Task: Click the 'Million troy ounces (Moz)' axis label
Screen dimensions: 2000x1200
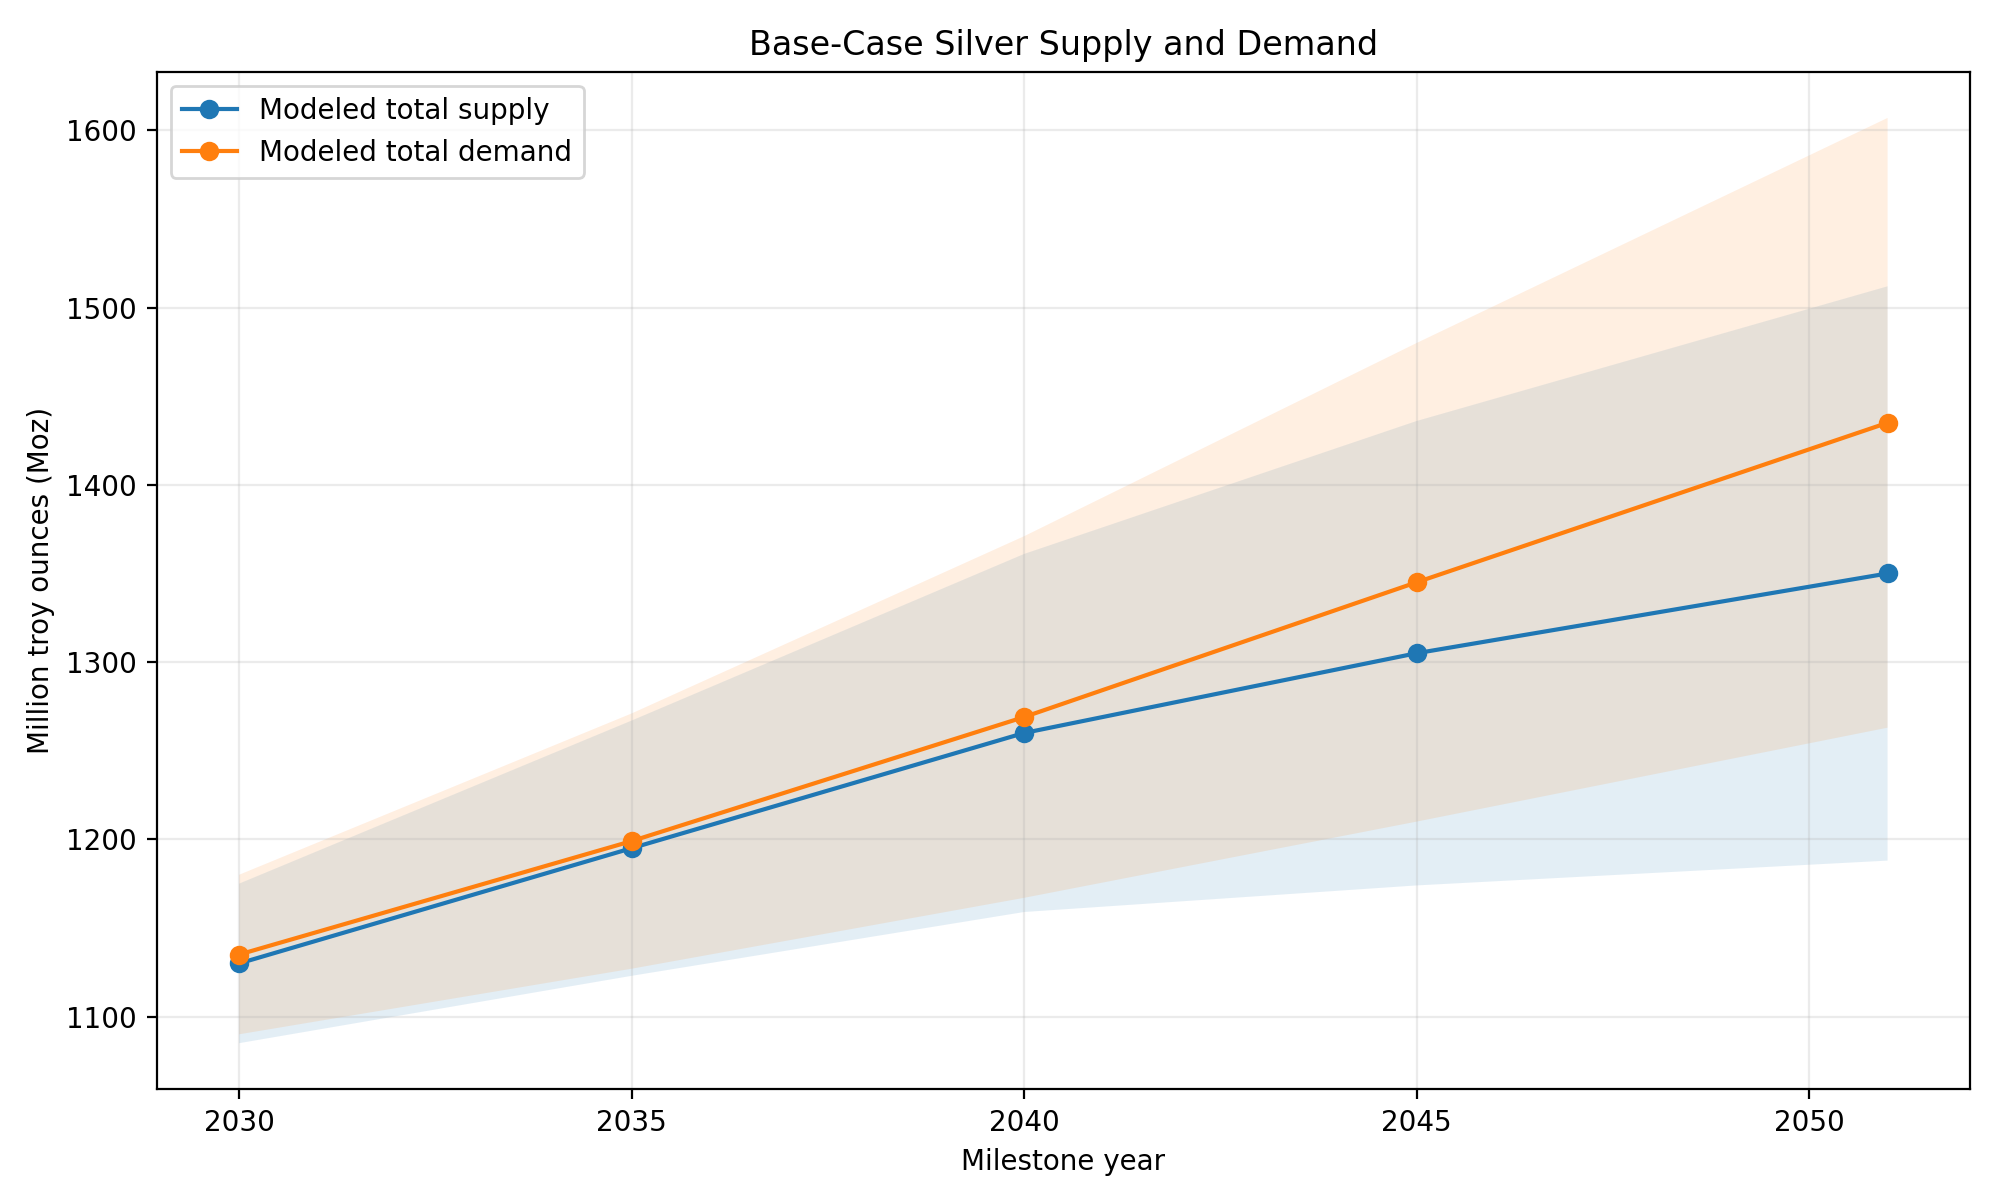Action: [x=38, y=581]
